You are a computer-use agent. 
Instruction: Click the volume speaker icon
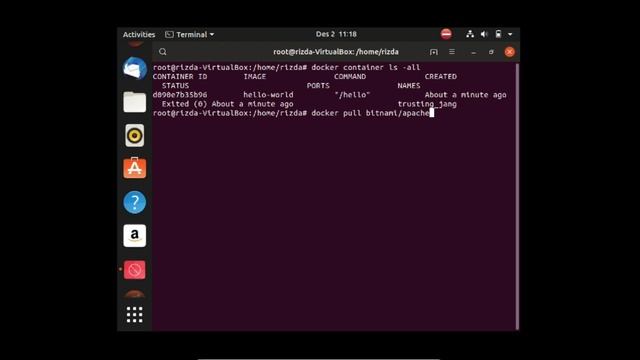coord(484,34)
